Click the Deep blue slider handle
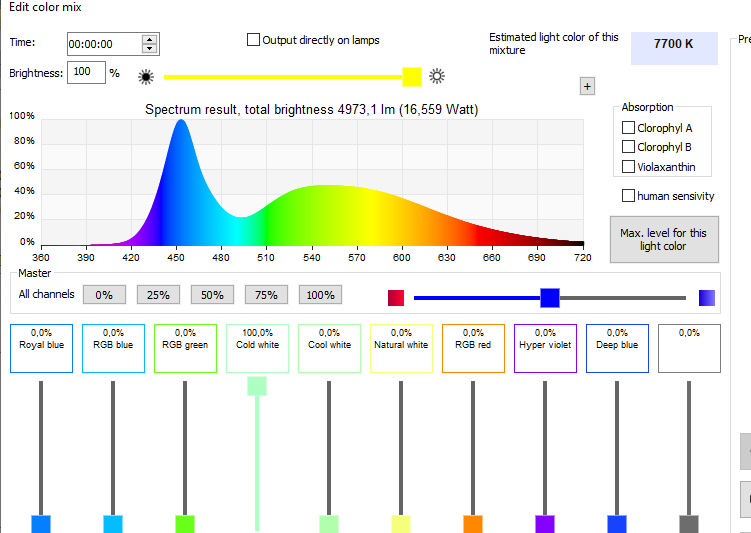Viewport: 751px width, 533px height. (617, 524)
